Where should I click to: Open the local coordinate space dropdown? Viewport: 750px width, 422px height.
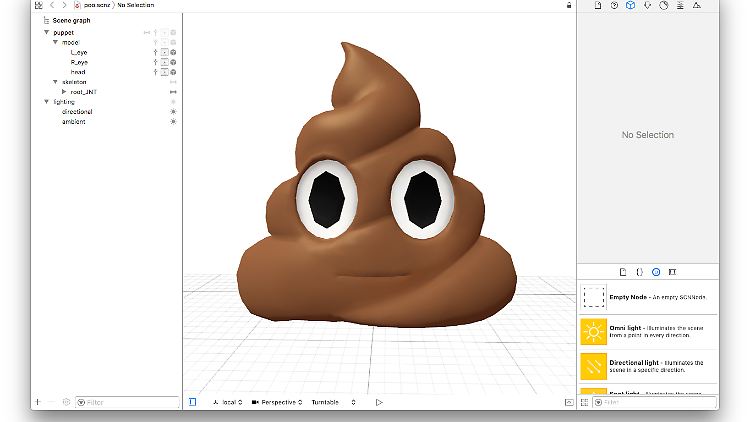[229, 402]
